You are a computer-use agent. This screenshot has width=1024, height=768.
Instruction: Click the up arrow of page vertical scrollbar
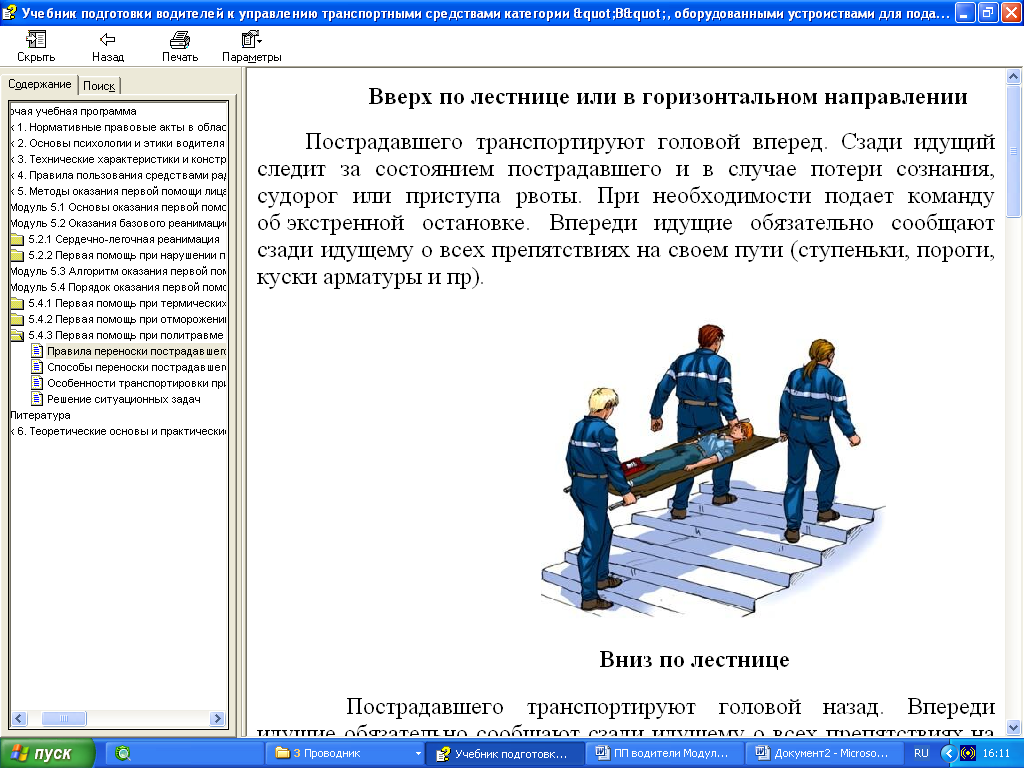(x=1014, y=76)
